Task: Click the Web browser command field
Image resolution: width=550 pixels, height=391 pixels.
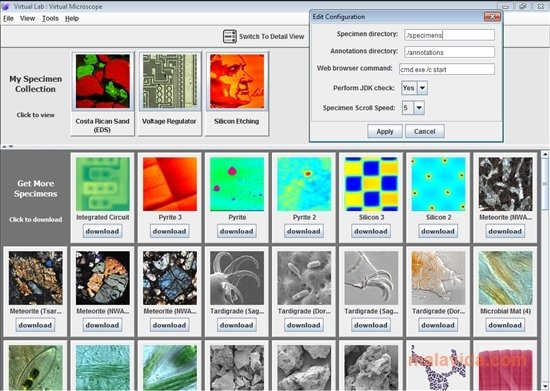Action: [x=447, y=69]
